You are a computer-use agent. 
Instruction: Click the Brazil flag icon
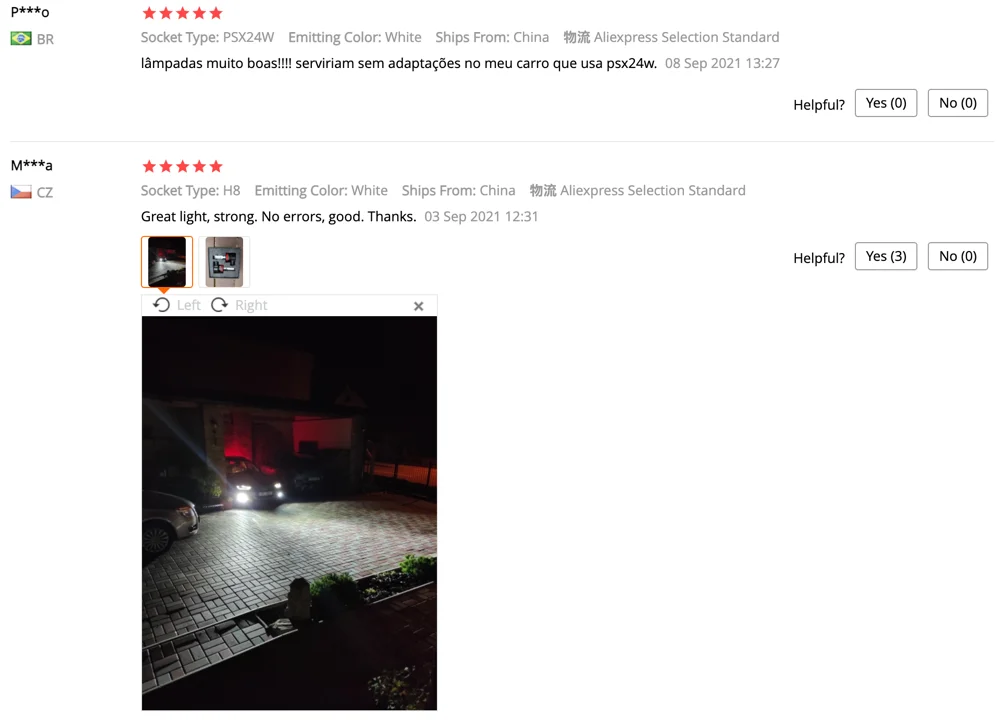coord(21,39)
